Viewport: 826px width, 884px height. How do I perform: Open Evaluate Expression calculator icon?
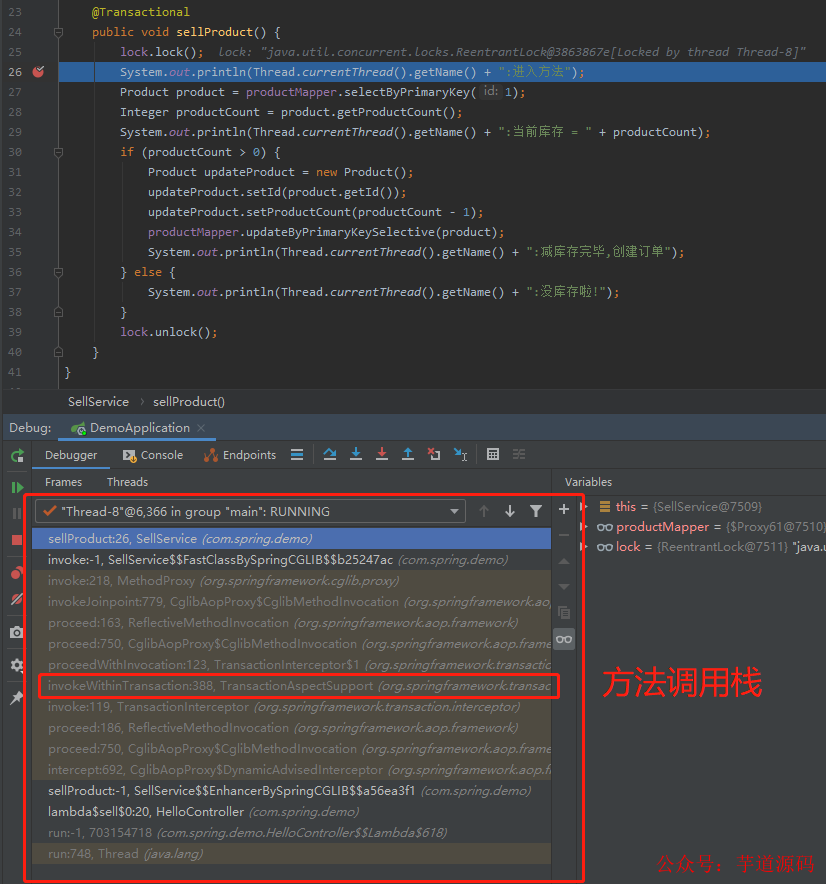pos(493,454)
